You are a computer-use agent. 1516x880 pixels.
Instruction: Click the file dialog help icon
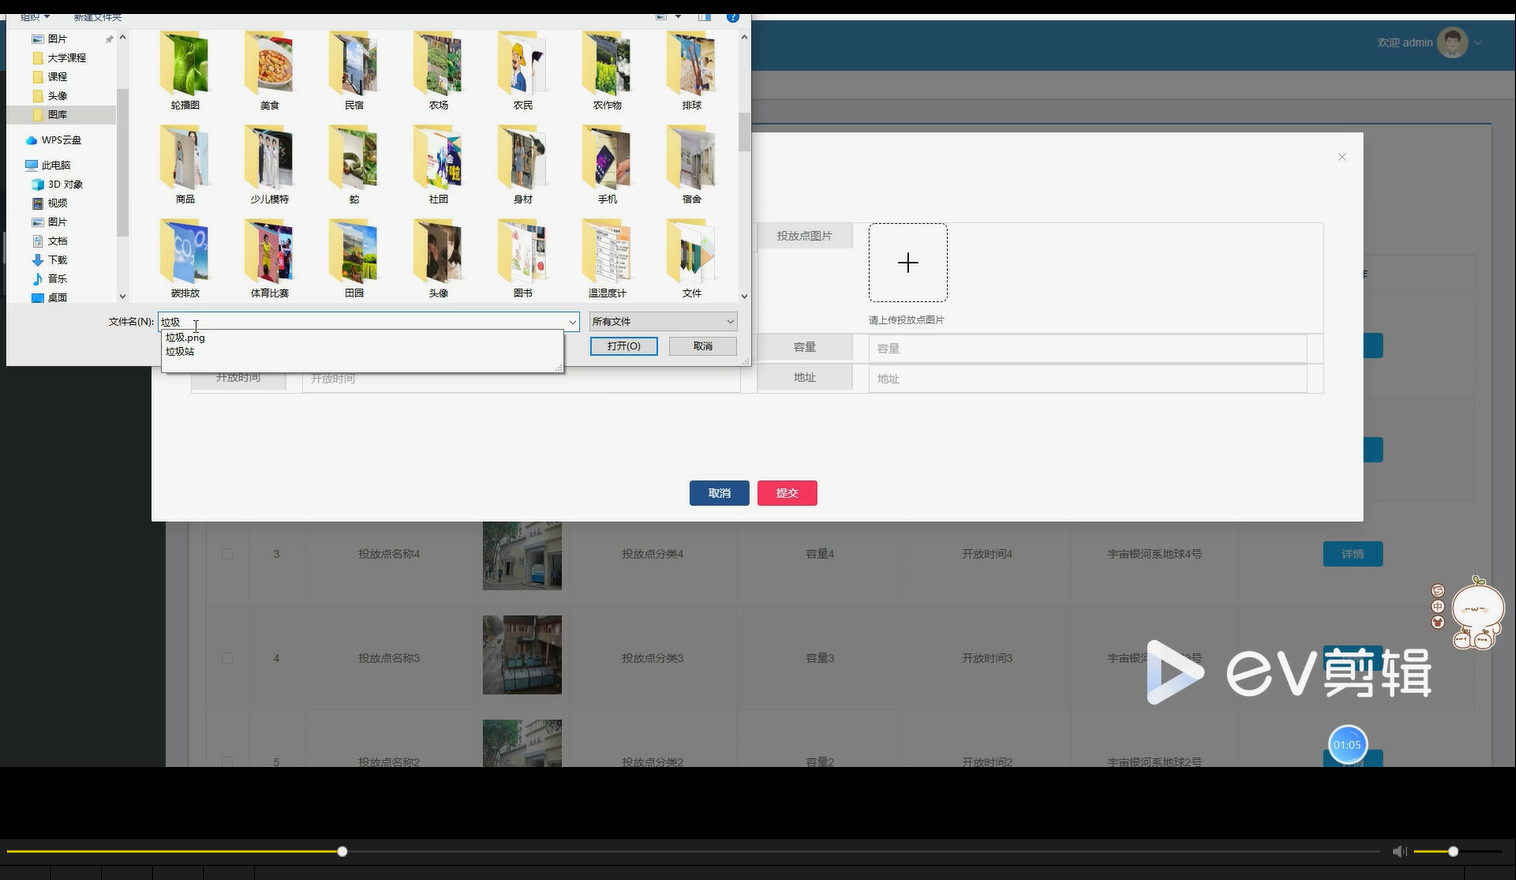pyautogui.click(x=733, y=17)
